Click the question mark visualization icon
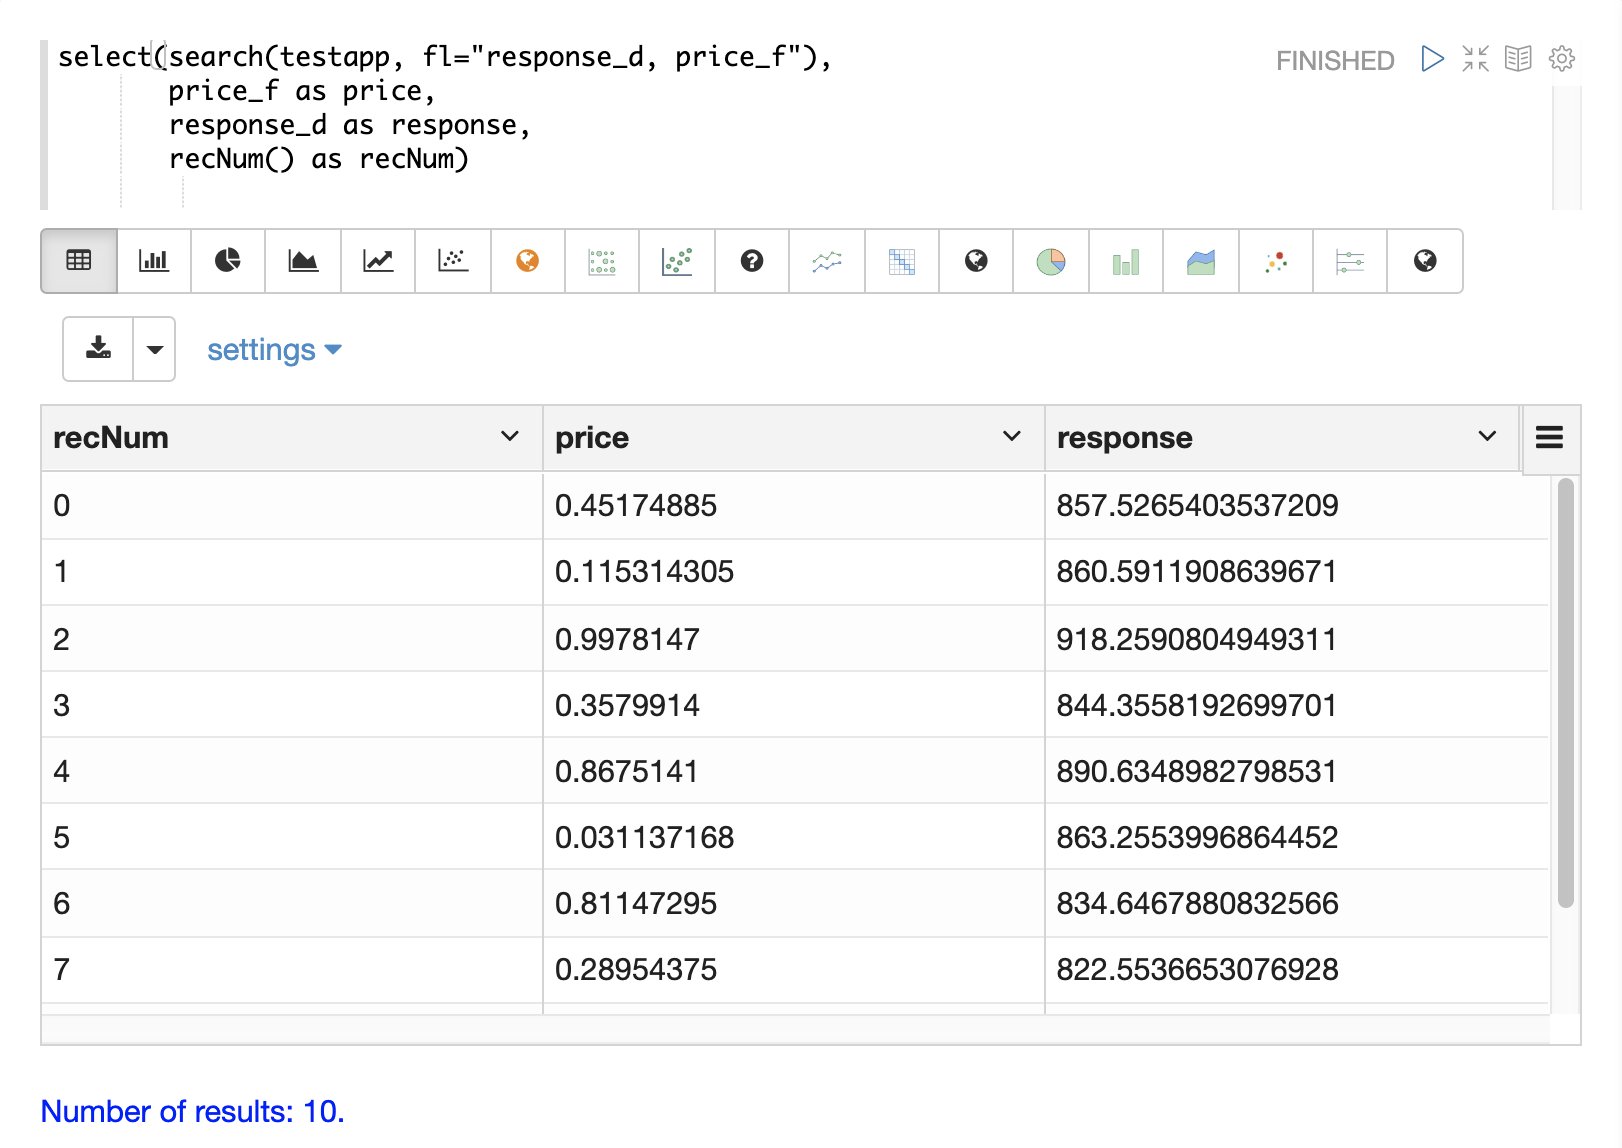The image size is (1622, 1148). tap(752, 261)
